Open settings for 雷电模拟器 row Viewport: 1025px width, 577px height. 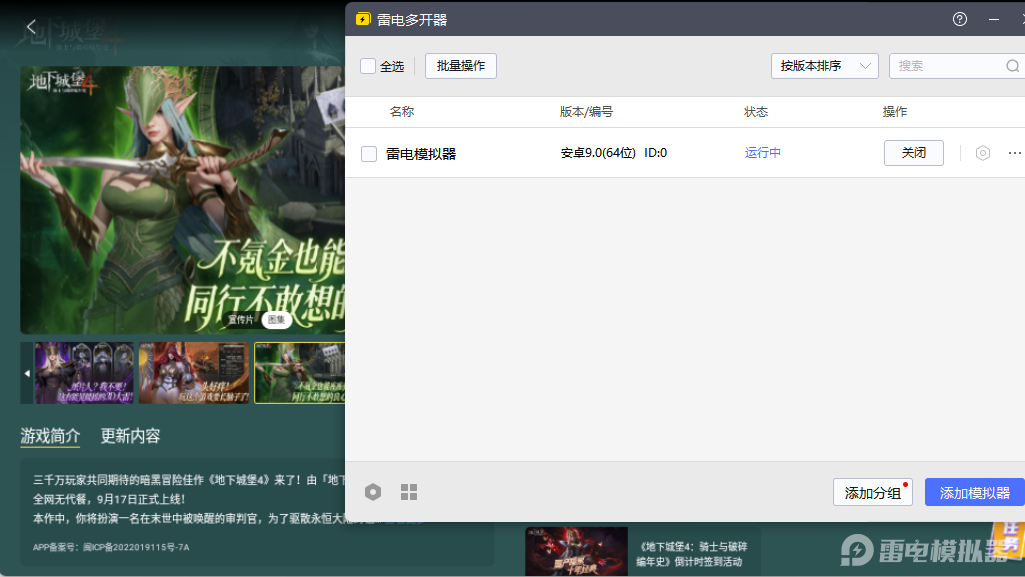pos(983,153)
